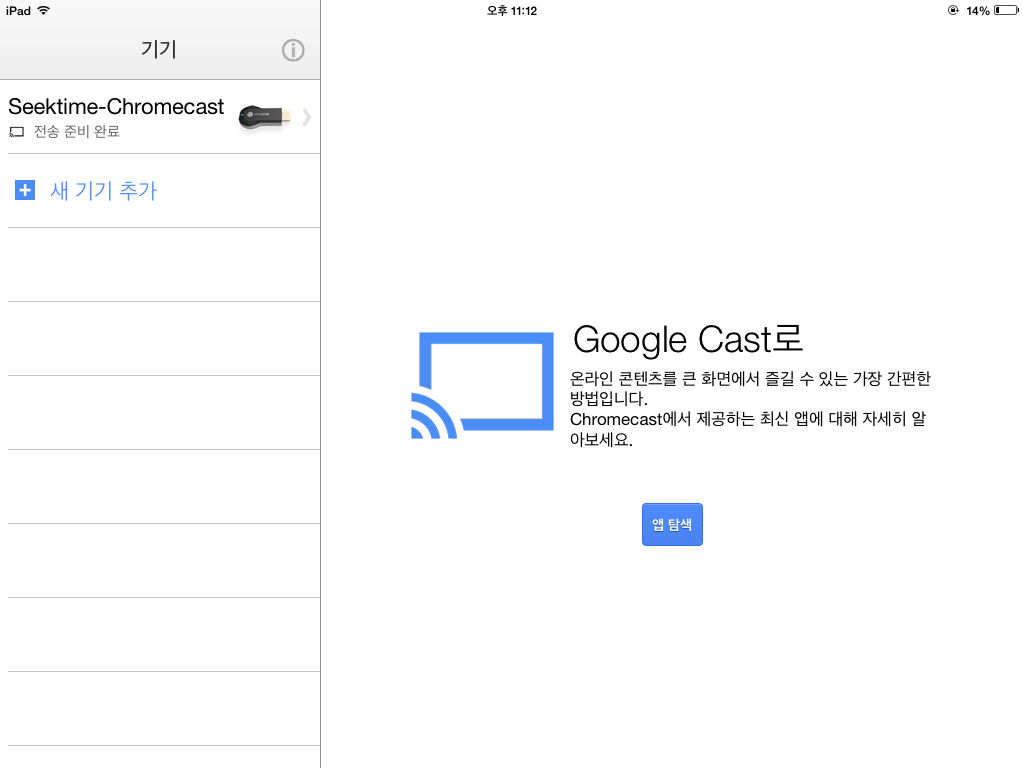The height and width of the screenshot is (768, 1024).
Task: Tap the 14% battery percentage text
Action: tap(978, 10)
